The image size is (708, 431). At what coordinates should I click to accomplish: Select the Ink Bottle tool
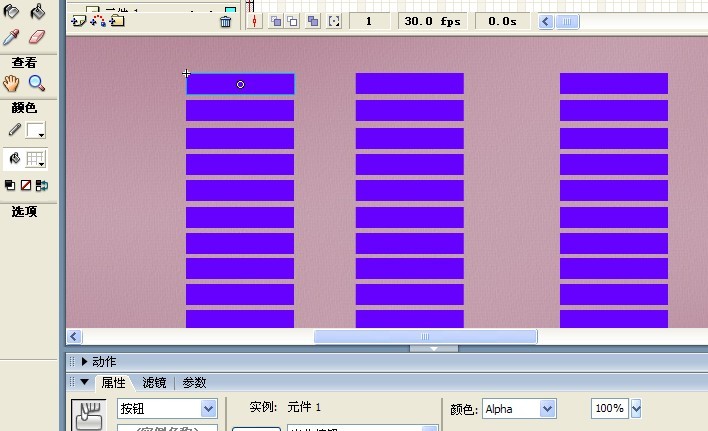13,12
